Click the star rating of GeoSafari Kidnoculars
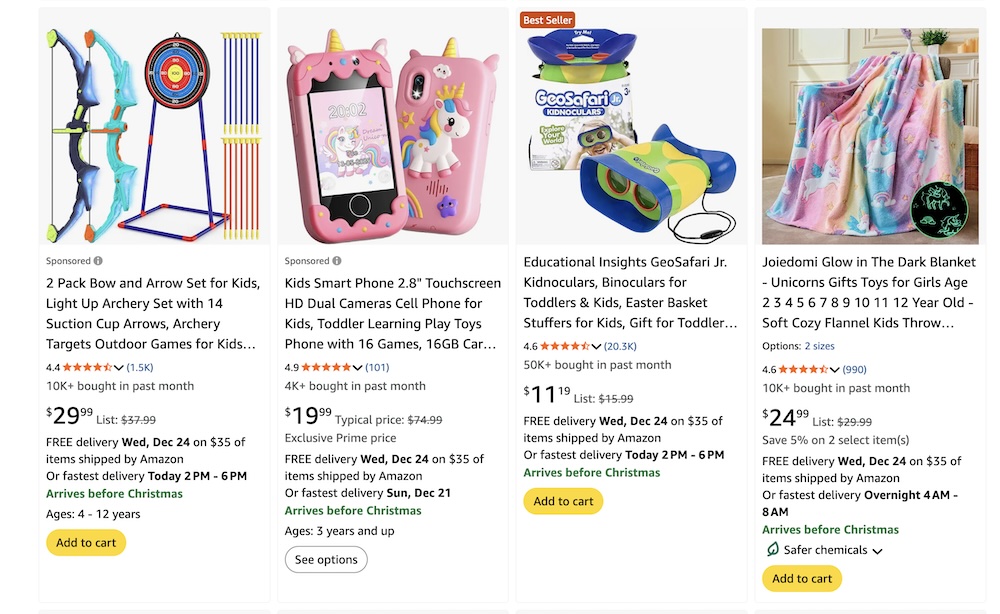The height and width of the screenshot is (614, 1000). 565,346
